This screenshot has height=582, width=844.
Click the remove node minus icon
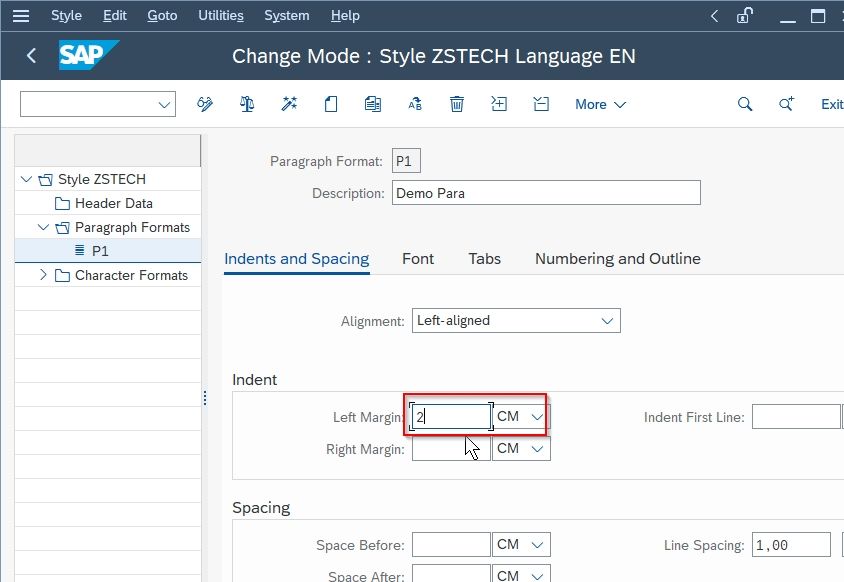(541, 104)
